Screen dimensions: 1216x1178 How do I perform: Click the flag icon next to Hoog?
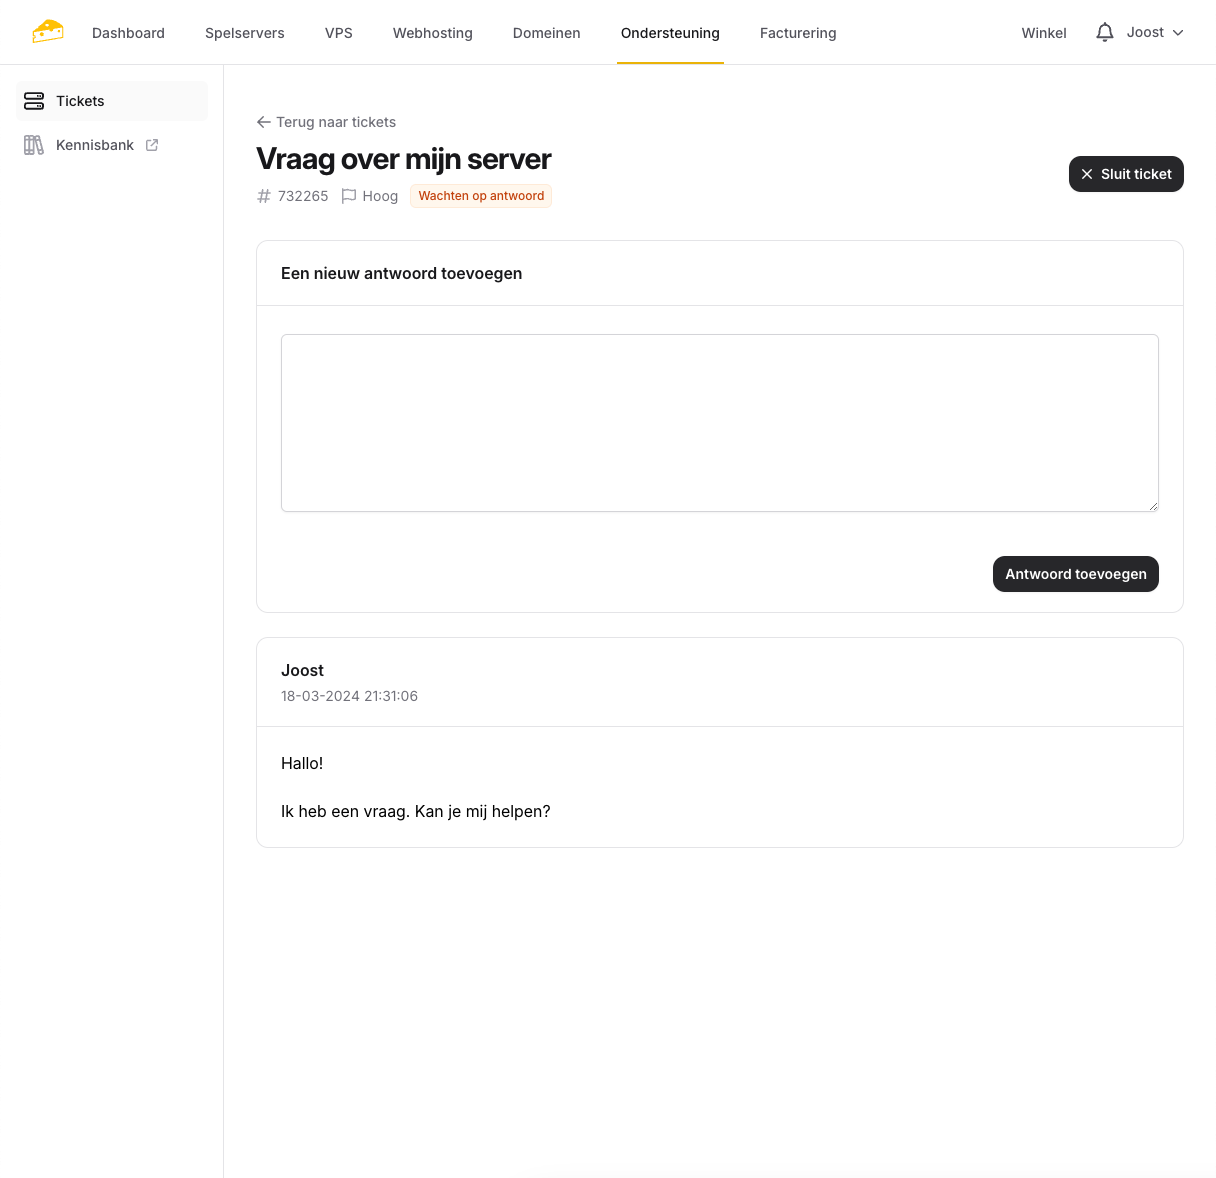pyautogui.click(x=349, y=196)
